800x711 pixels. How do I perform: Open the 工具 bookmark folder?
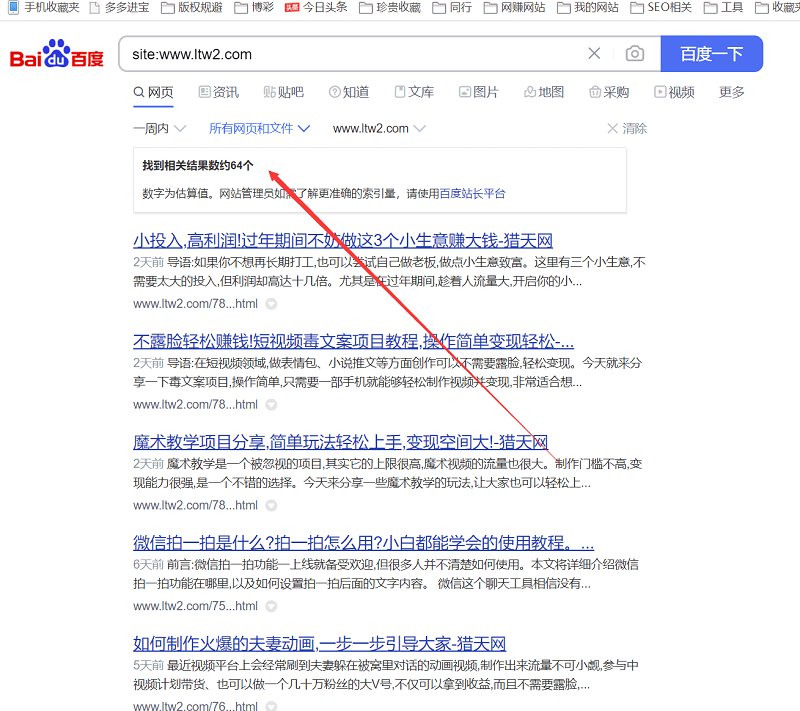(723, 8)
